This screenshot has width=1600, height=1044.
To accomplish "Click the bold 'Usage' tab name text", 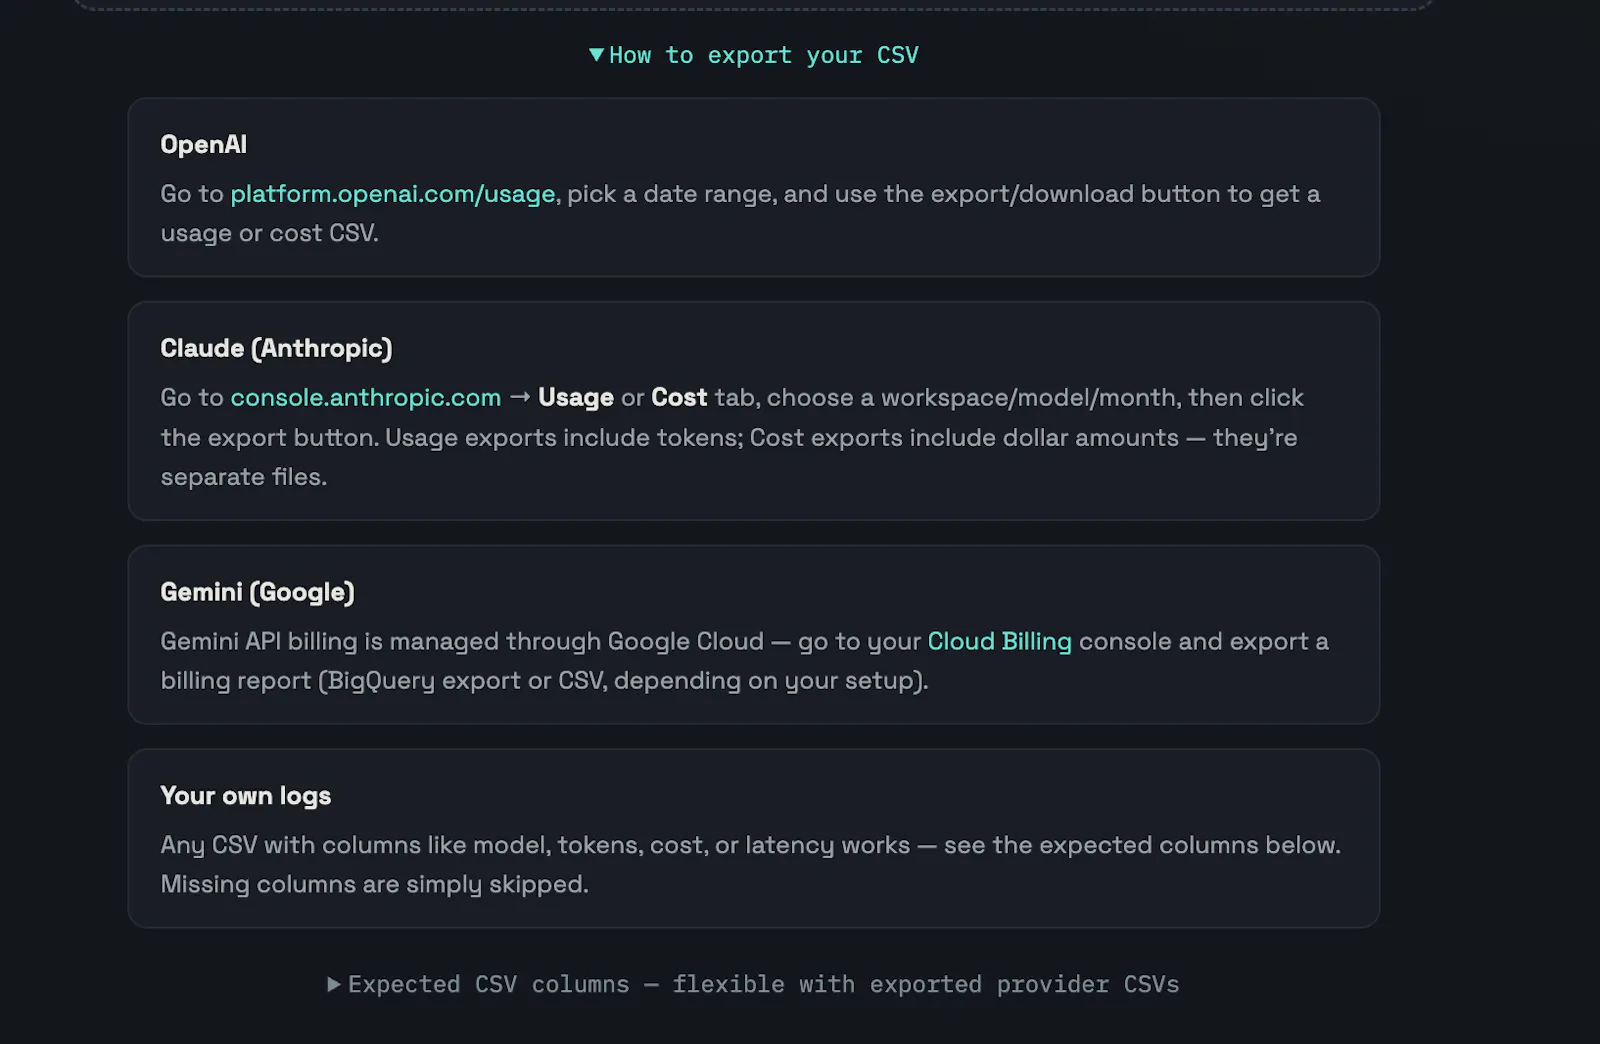I will click(576, 398).
